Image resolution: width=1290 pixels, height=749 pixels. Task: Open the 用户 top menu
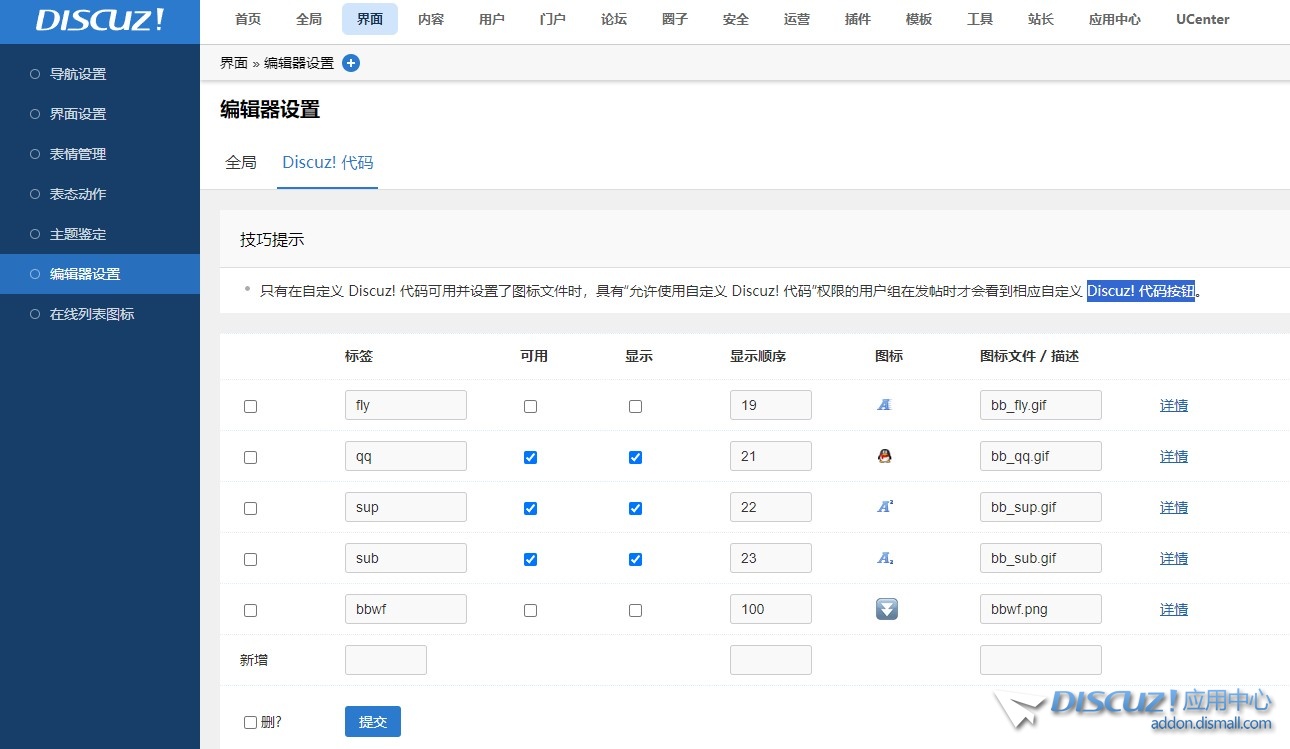pyautogui.click(x=492, y=19)
